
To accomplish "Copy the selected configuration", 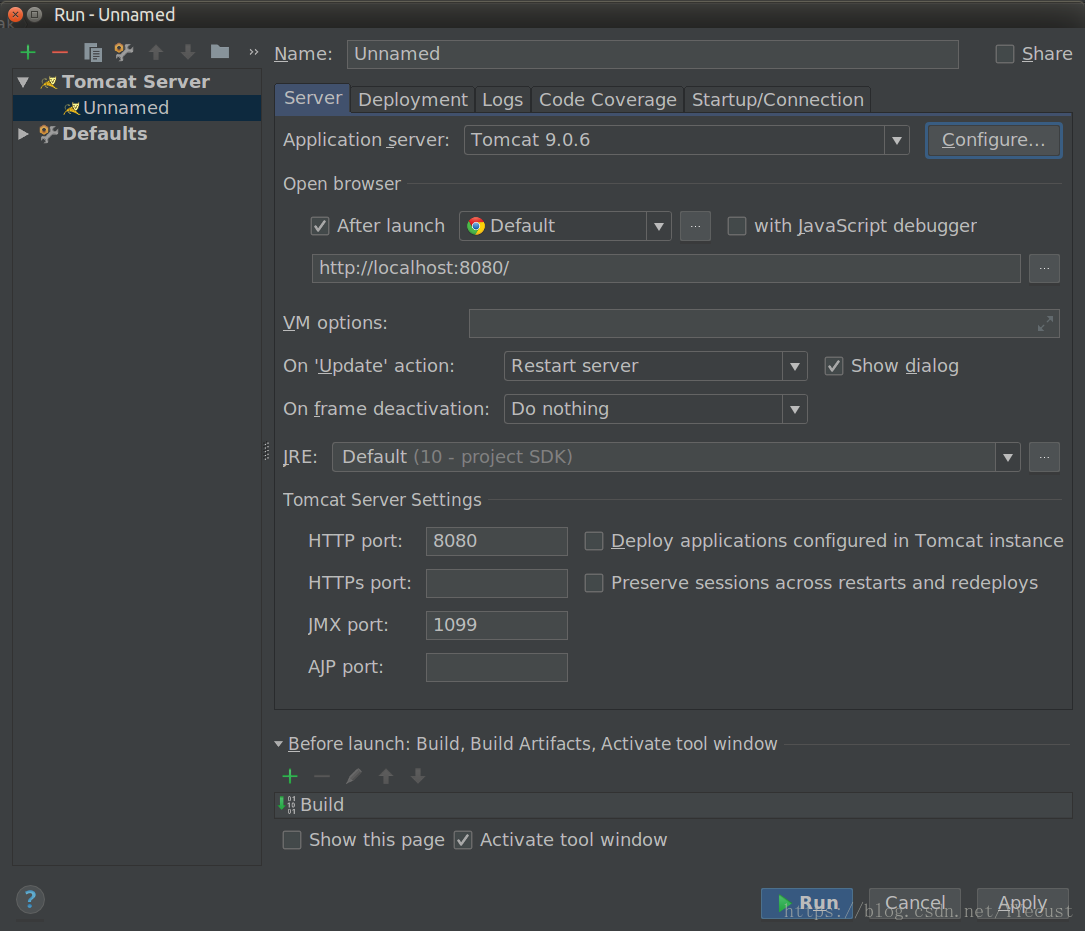I will click(92, 52).
